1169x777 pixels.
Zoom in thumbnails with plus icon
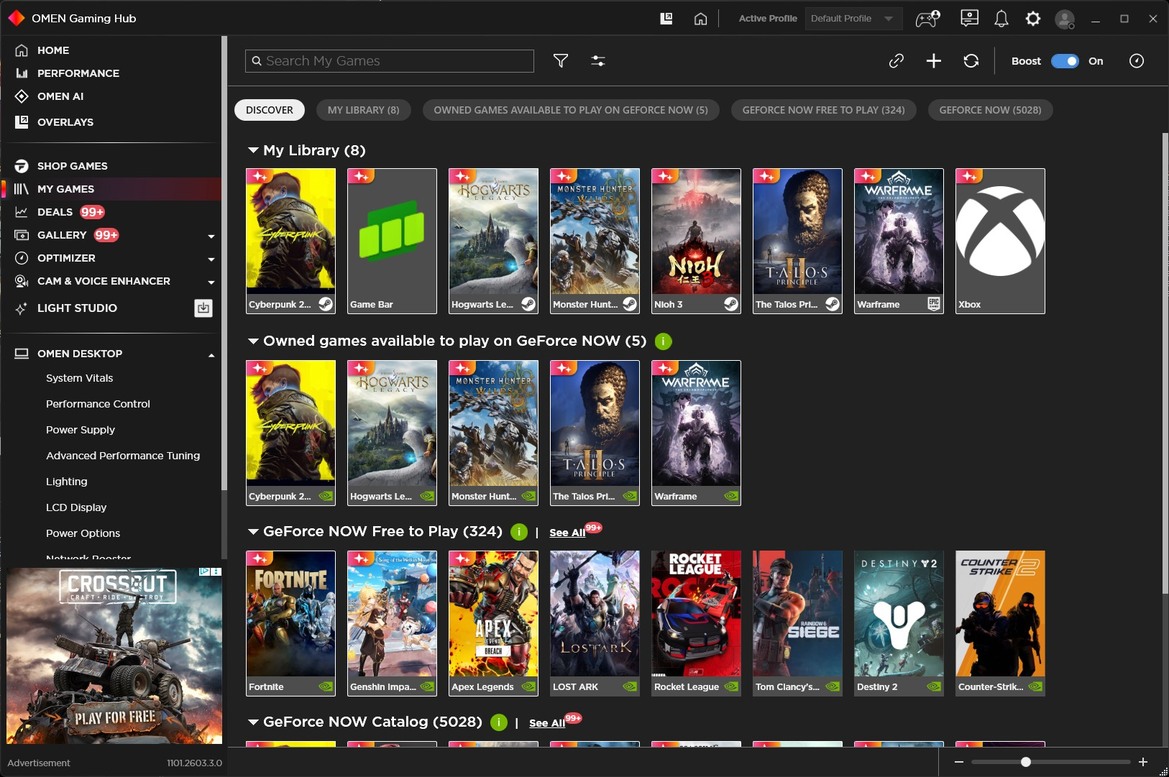1143,762
